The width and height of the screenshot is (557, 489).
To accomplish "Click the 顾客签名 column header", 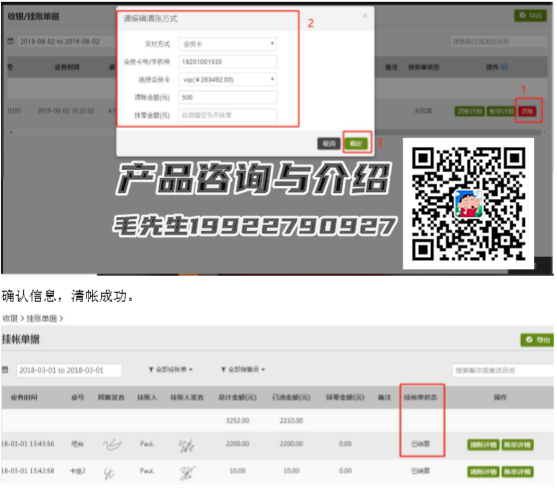I will [x=111, y=397].
